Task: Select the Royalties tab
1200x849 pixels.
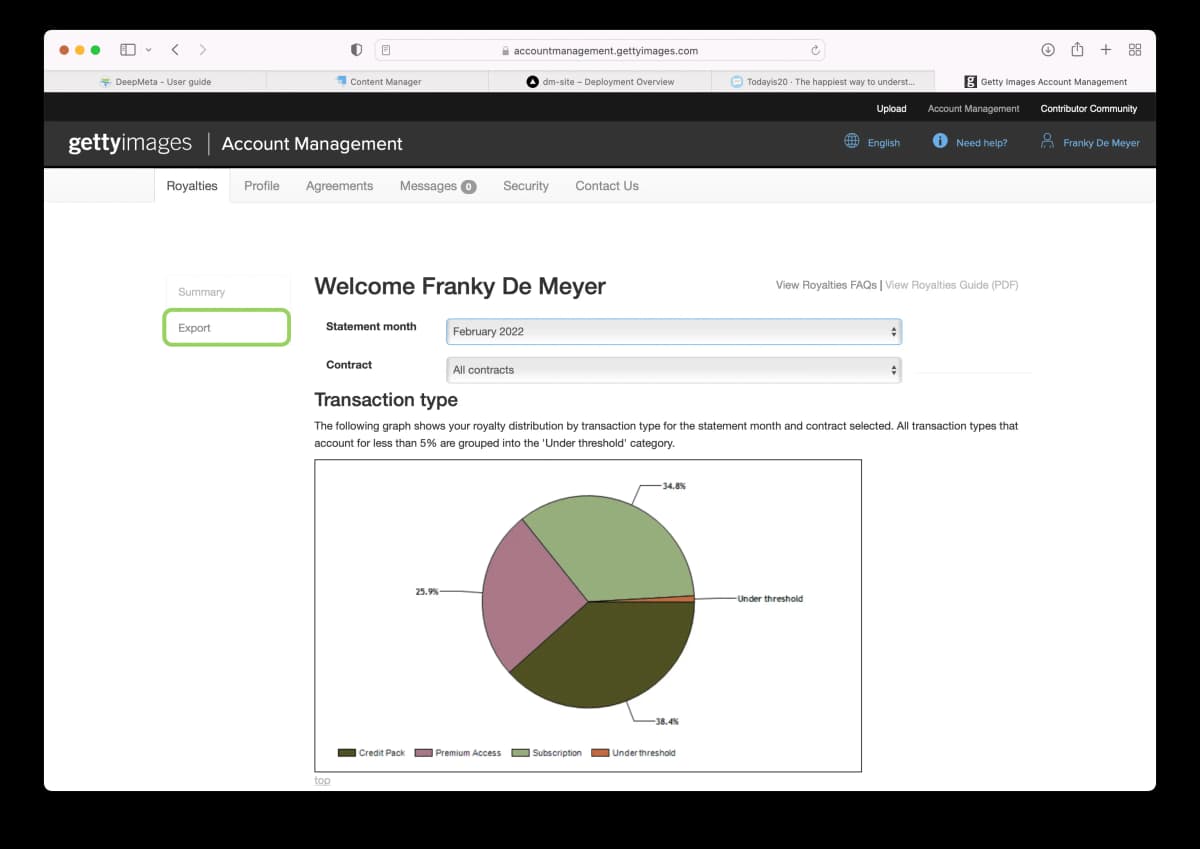Action: [192, 186]
